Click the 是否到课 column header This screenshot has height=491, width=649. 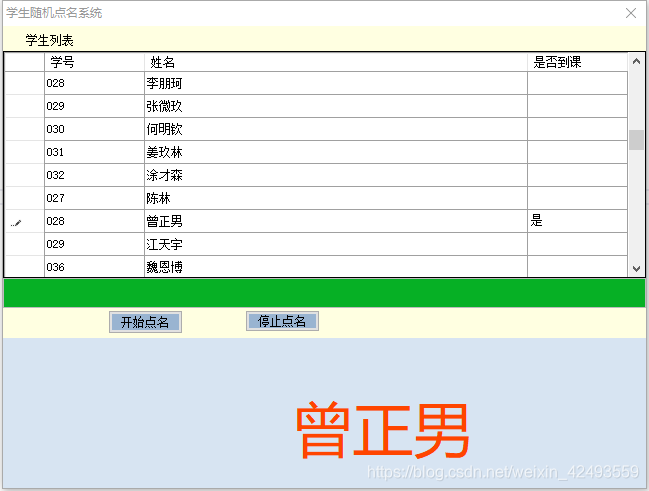(577, 62)
